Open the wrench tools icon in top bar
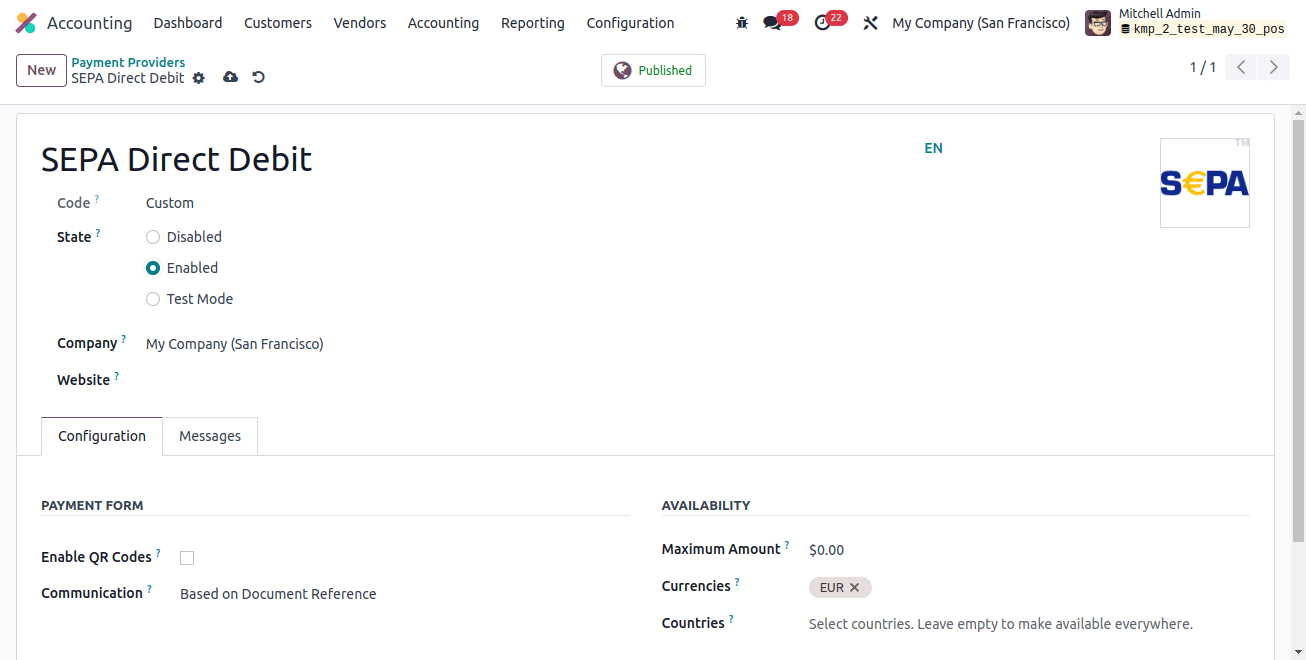This screenshot has width=1306, height=660. [x=870, y=23]
